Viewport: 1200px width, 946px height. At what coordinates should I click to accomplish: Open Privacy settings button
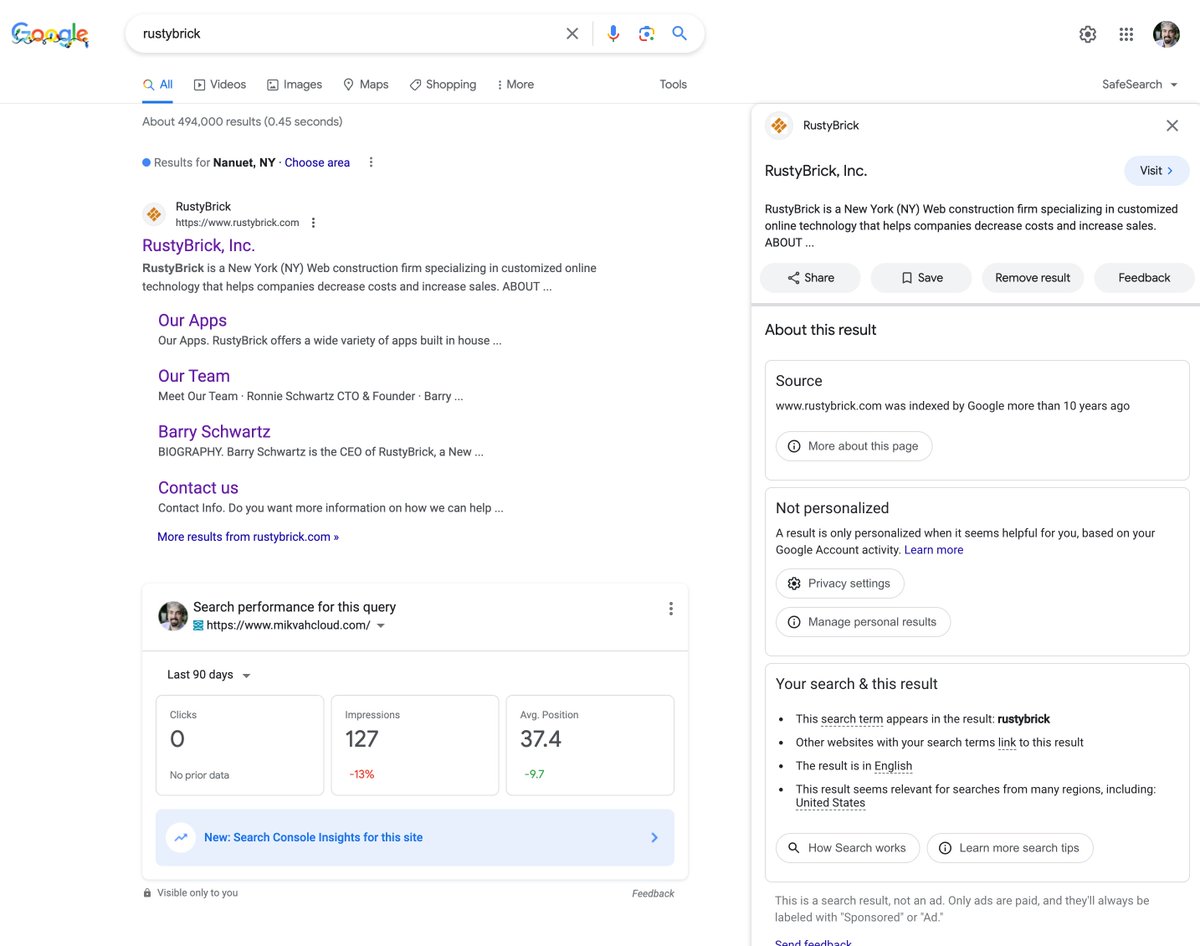tap(840, 584)
